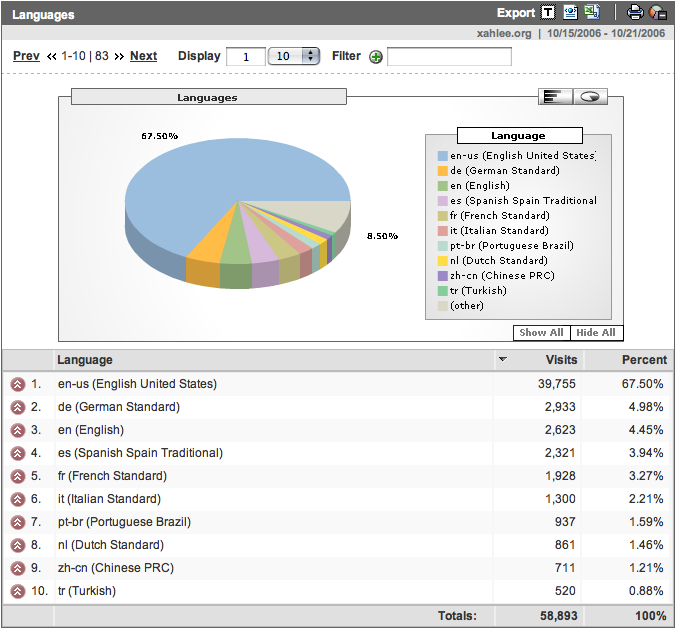Click the green plus filter icon
The height and width of the screenshot is (628, 675).
pos(376,57)
